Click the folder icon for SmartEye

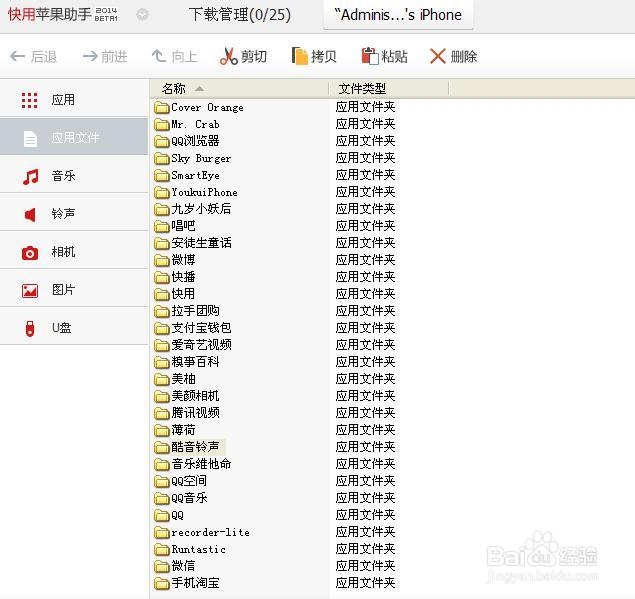(162, 176)
